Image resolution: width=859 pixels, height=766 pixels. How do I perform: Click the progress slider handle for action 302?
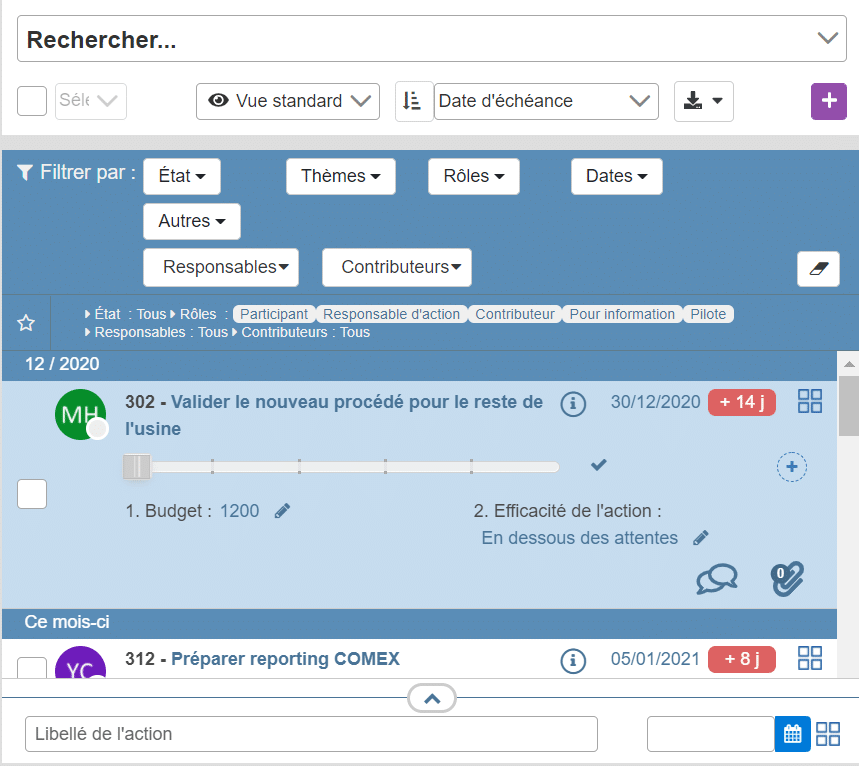click(x=137, y=466)
